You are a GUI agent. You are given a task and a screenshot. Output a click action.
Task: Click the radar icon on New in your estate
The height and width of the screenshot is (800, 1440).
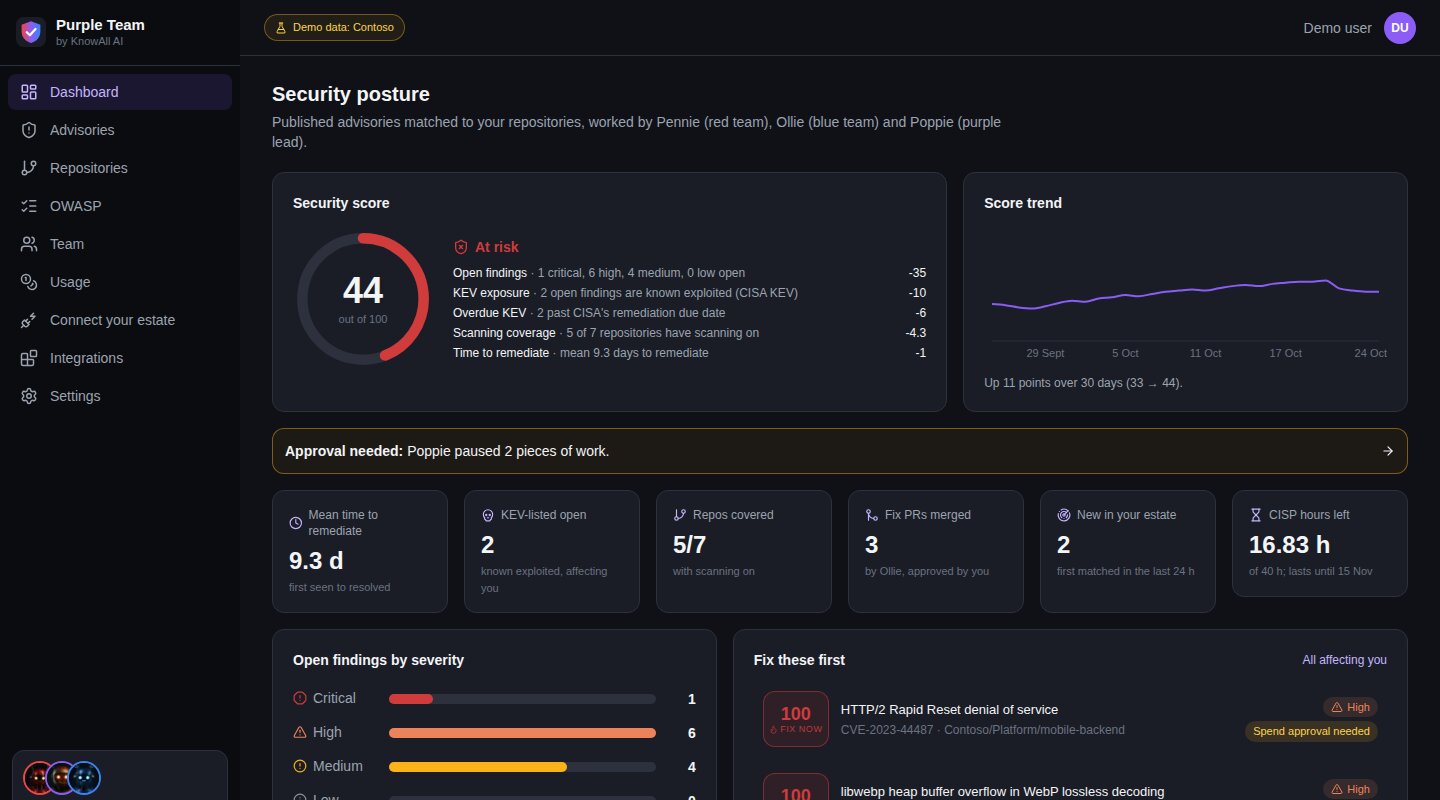1064,515
